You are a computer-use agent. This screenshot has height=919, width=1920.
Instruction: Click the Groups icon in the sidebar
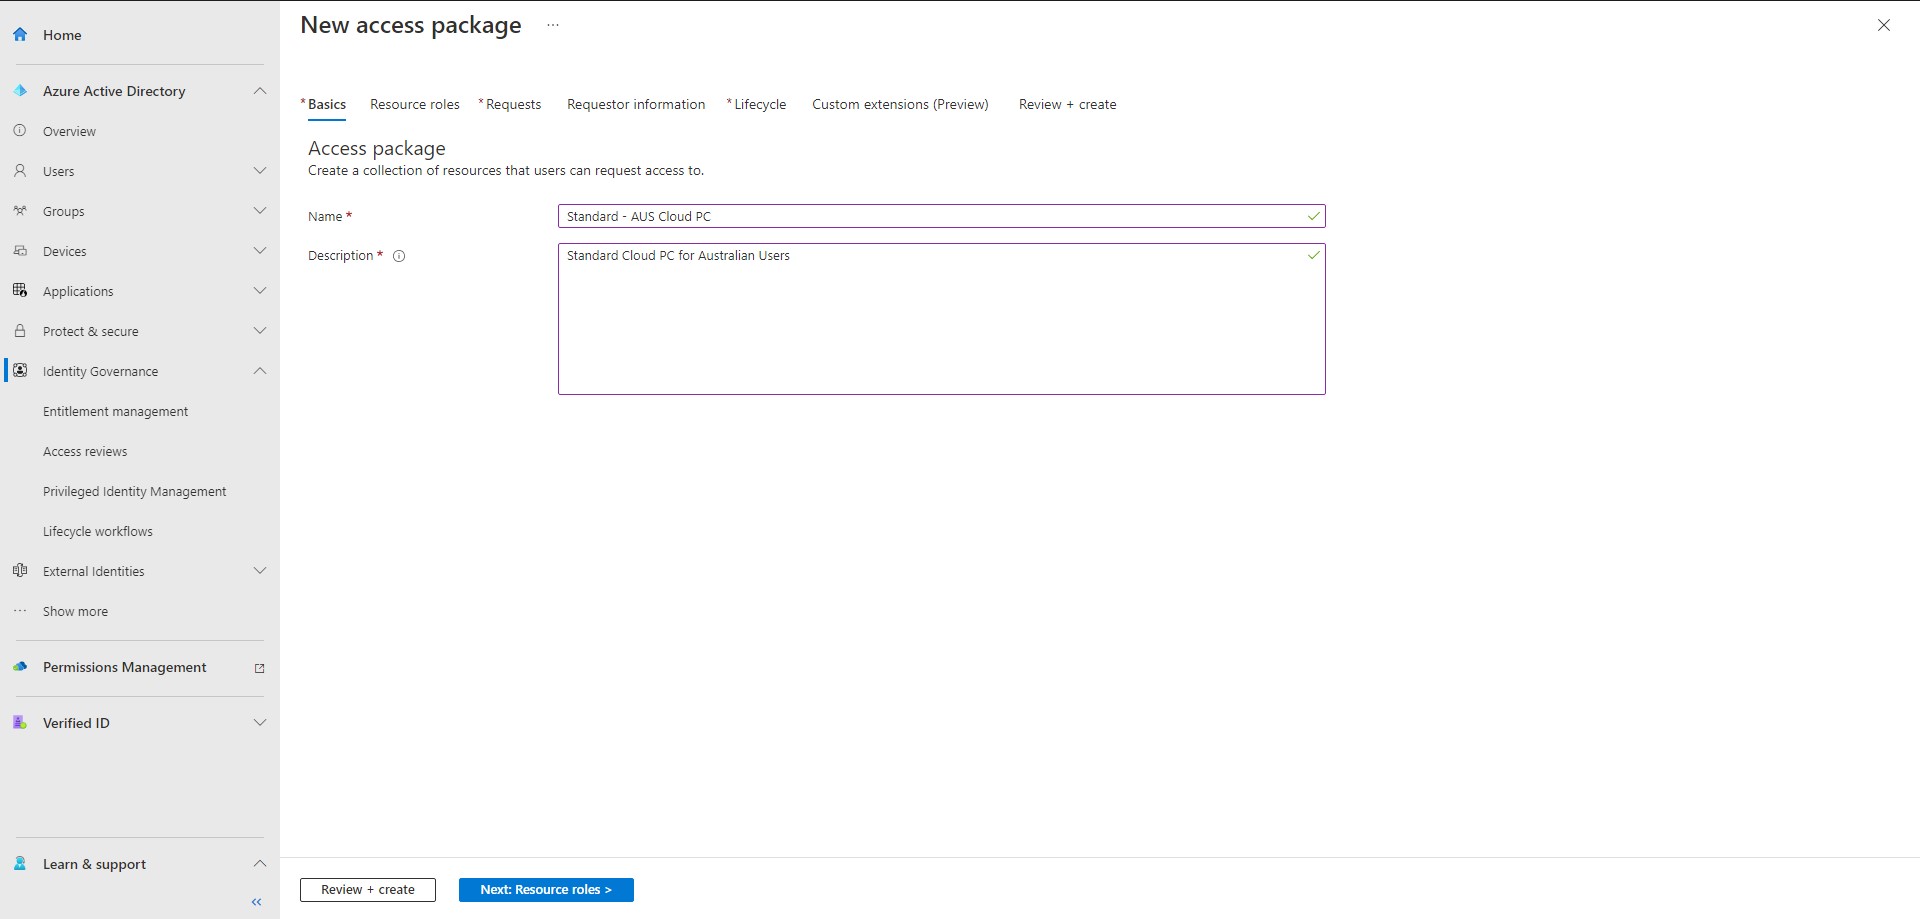pyautogui.click(x=20, y=210)
